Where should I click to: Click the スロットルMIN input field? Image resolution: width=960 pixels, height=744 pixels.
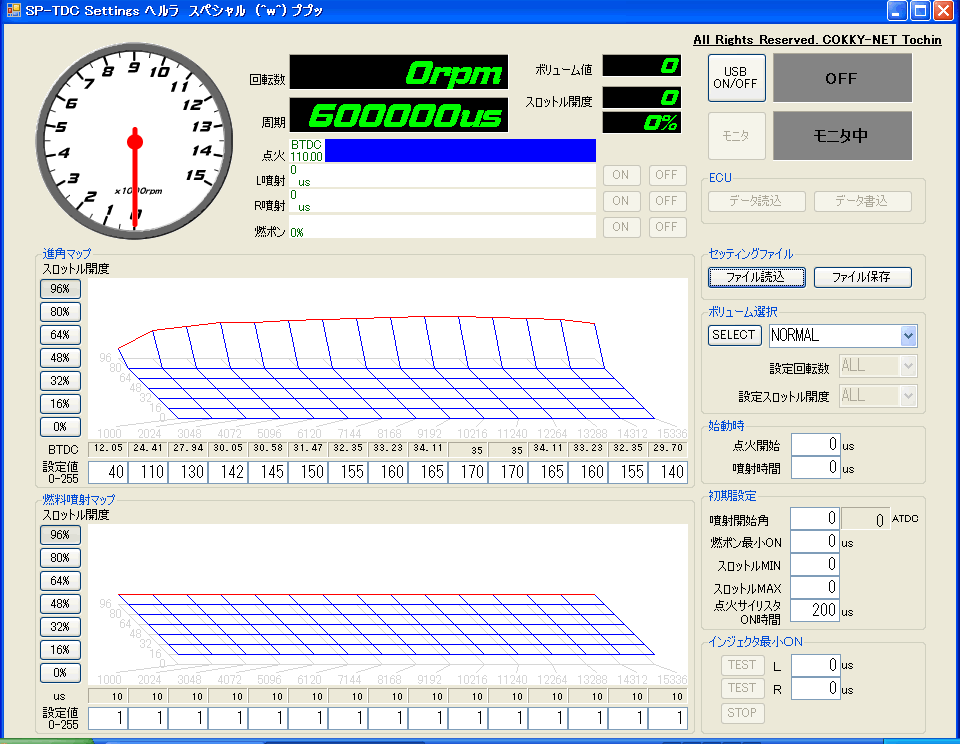pos(815,565)
